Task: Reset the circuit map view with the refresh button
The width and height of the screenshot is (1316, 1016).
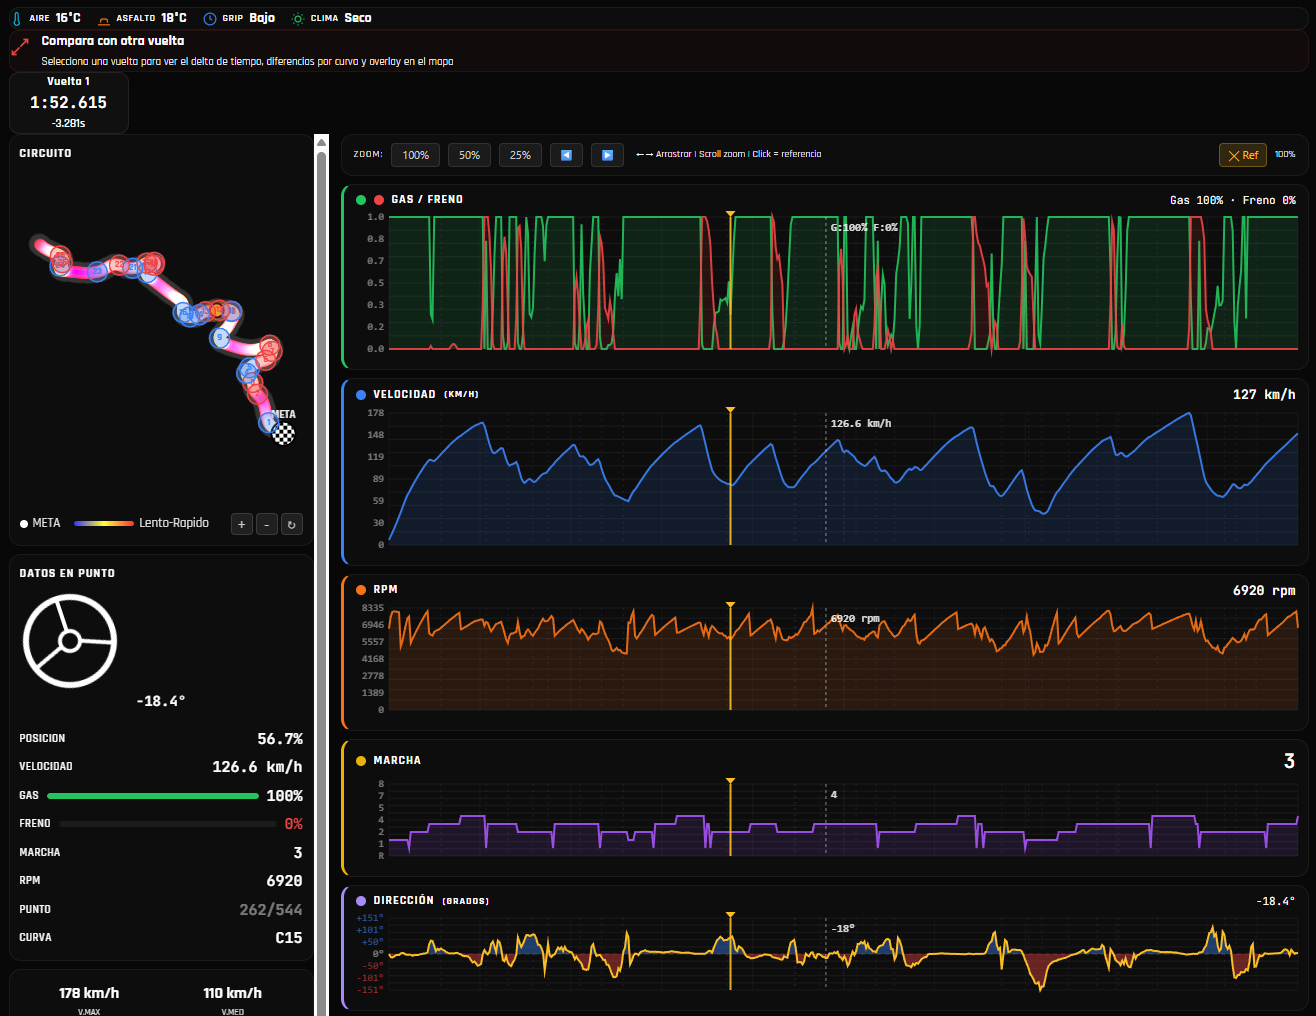Action: (x=292, y=524)
